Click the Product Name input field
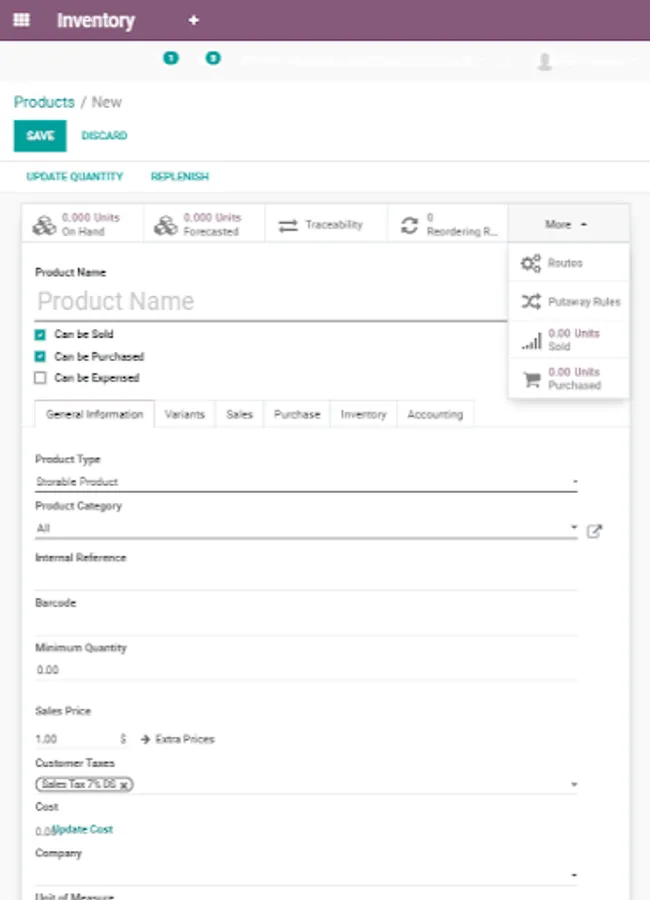This screenshot has height=900, width=650. pos(270,301)
